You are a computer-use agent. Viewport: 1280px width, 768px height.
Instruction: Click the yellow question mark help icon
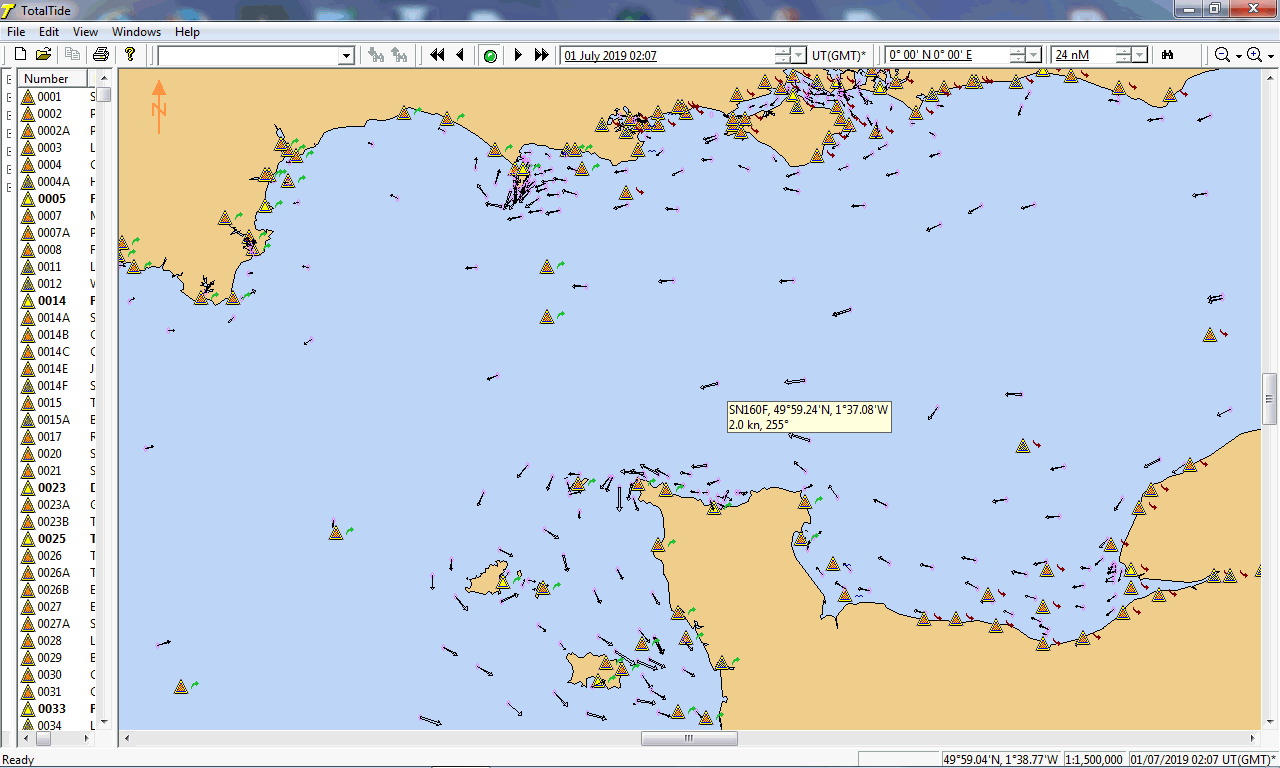pos(129,55)
